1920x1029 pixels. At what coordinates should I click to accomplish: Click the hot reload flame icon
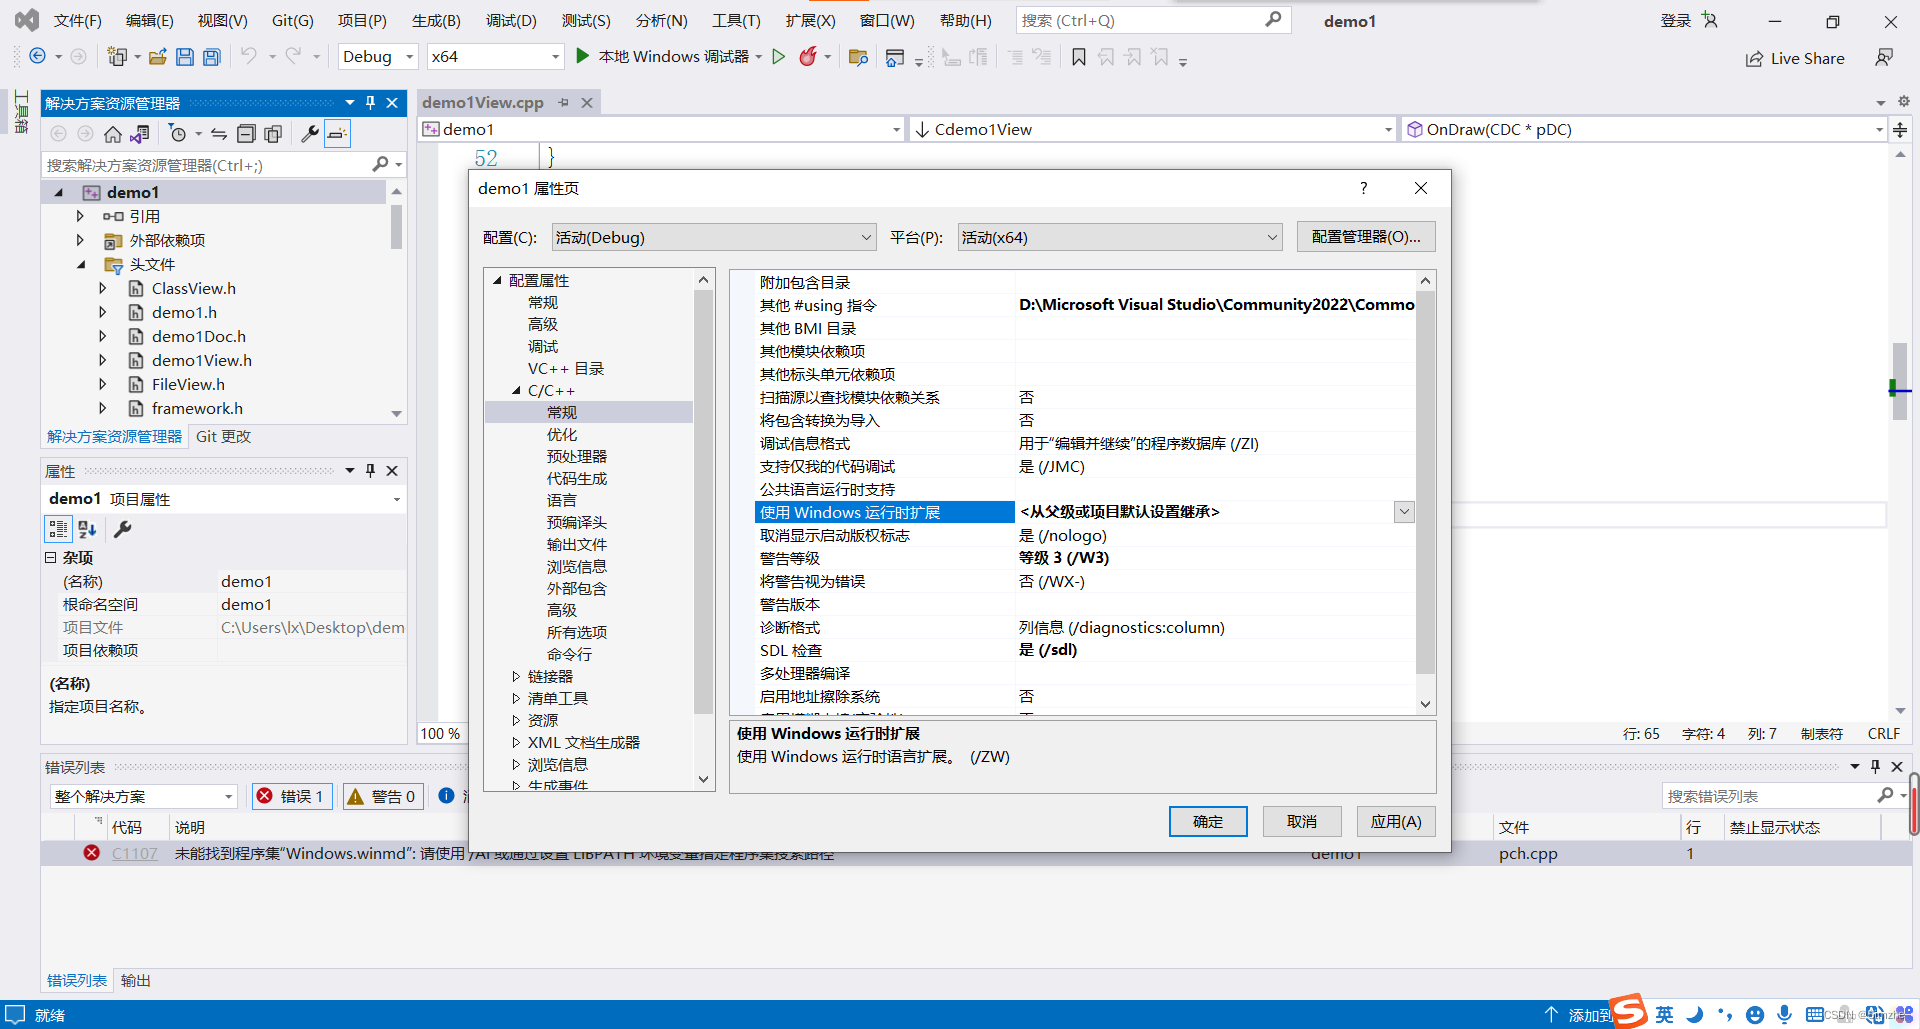(807, 57)
